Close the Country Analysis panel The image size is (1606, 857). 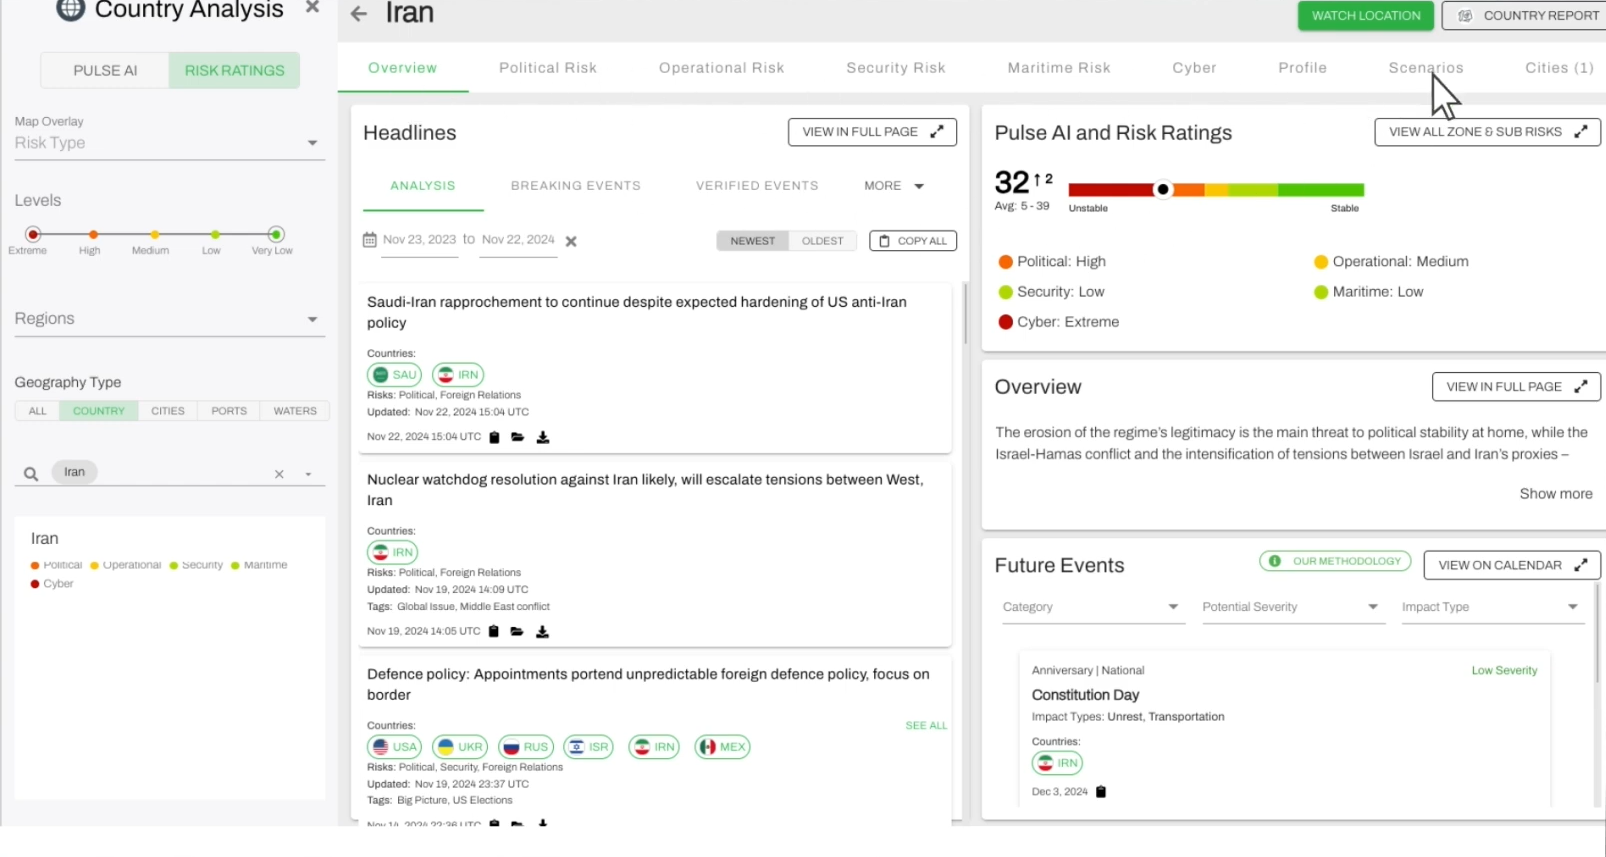click(x=312, y=7)
